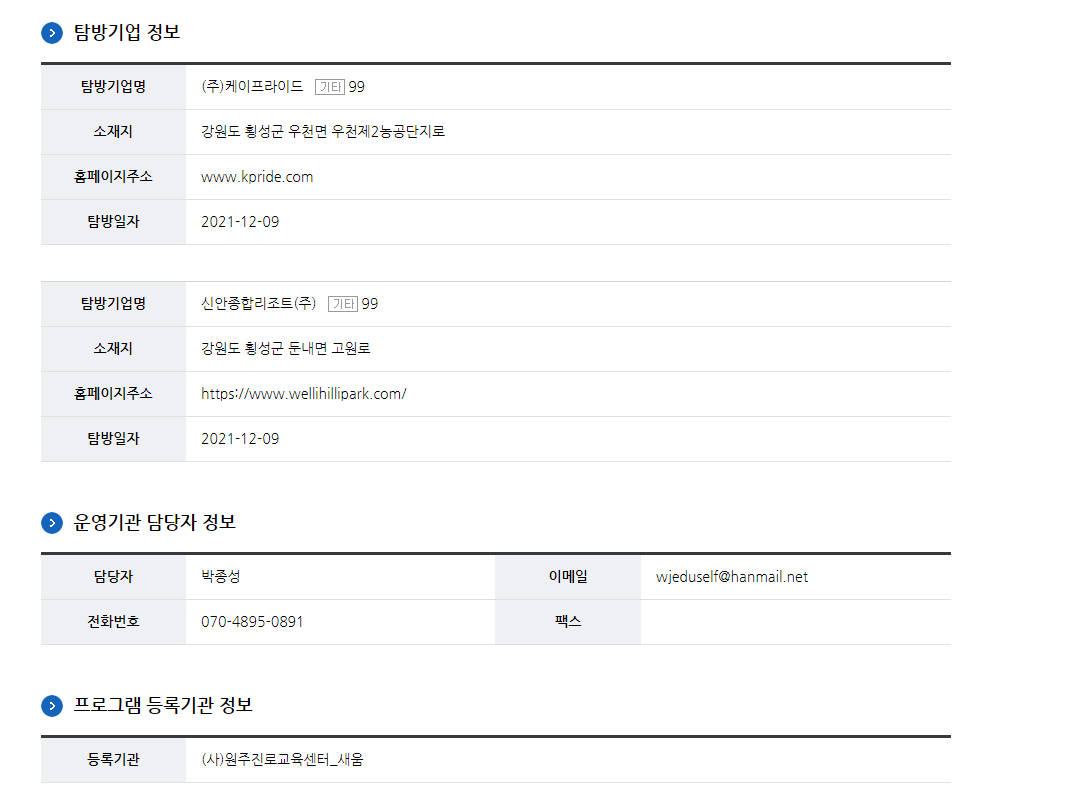
Task: Click the 기타 badge next to (주)케이프라이드
Action: (330, 87)
